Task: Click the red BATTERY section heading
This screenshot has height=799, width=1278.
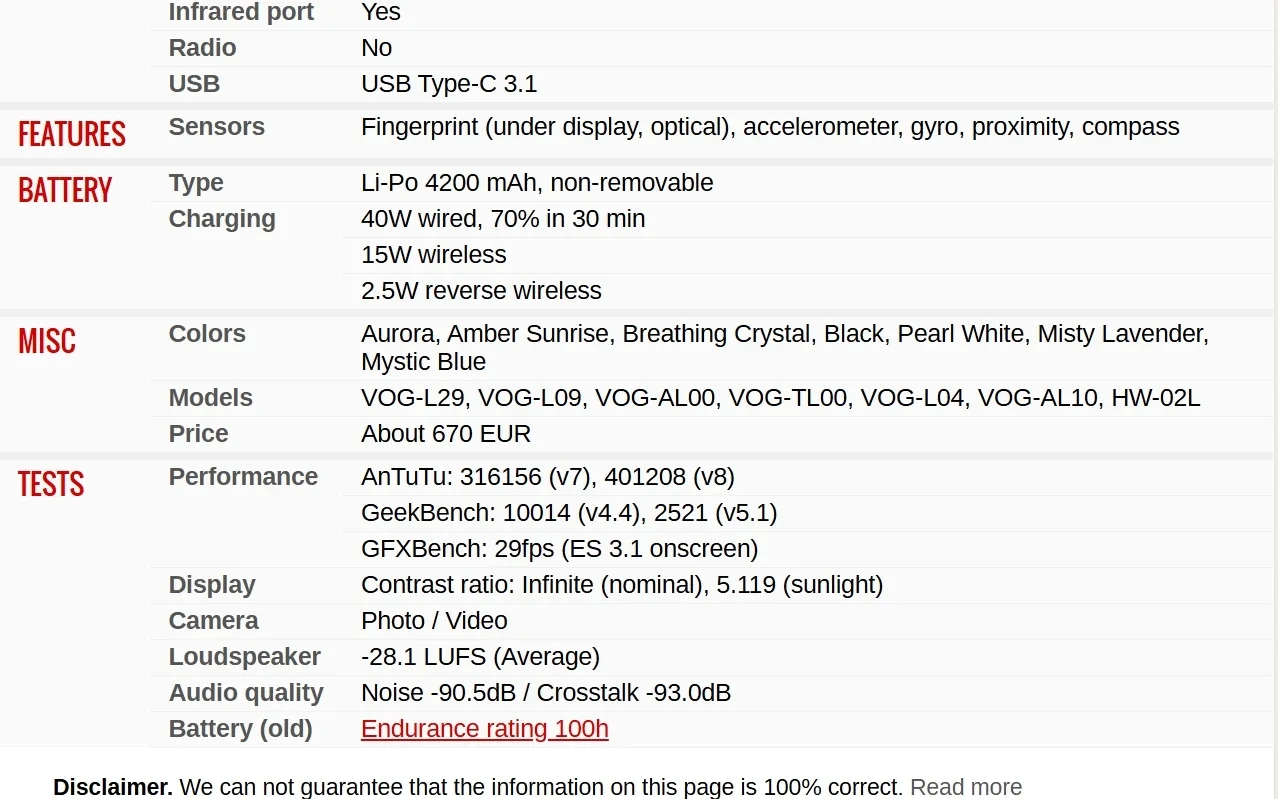Action: pyautogui.click(x=65, y=190)
